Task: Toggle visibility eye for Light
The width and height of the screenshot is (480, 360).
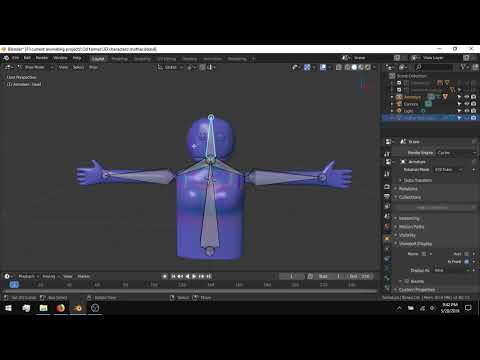Action: [466, 111]
